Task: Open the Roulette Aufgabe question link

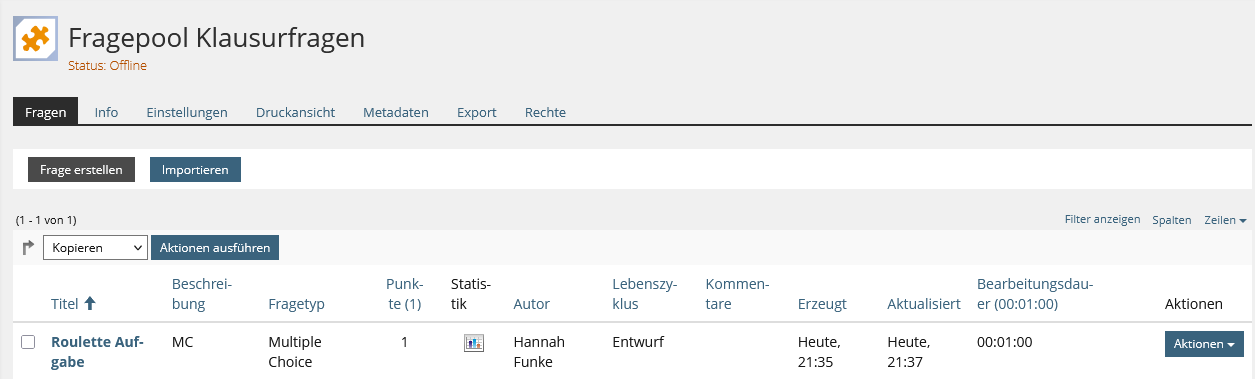Action: click(97, 352)
